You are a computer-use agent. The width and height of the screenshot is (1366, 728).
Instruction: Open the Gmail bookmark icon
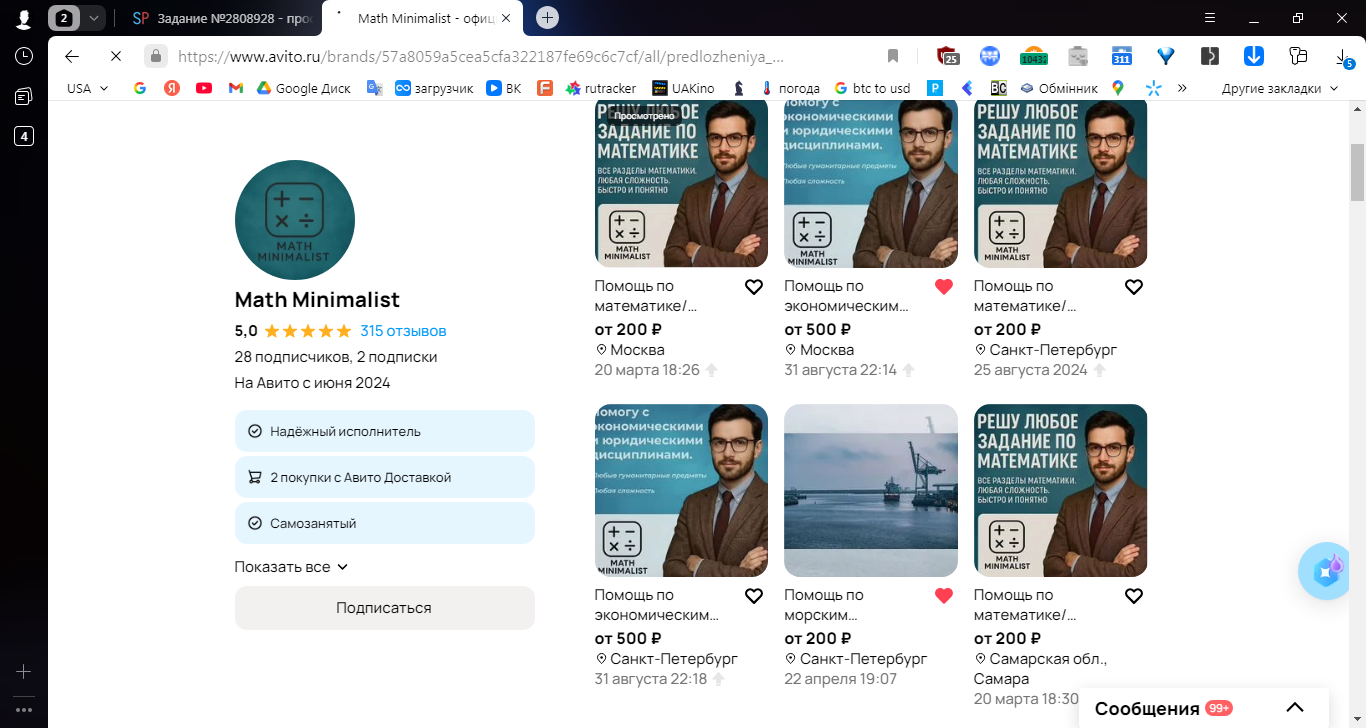coord(236,88)
